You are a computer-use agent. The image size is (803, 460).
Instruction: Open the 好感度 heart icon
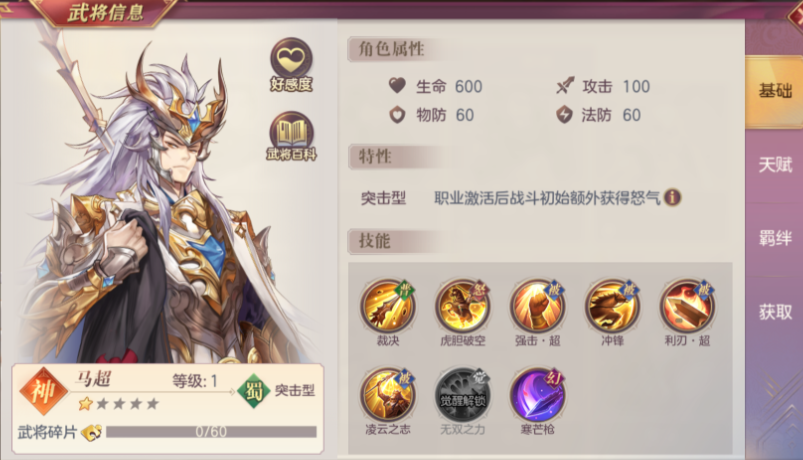(291, 65)
